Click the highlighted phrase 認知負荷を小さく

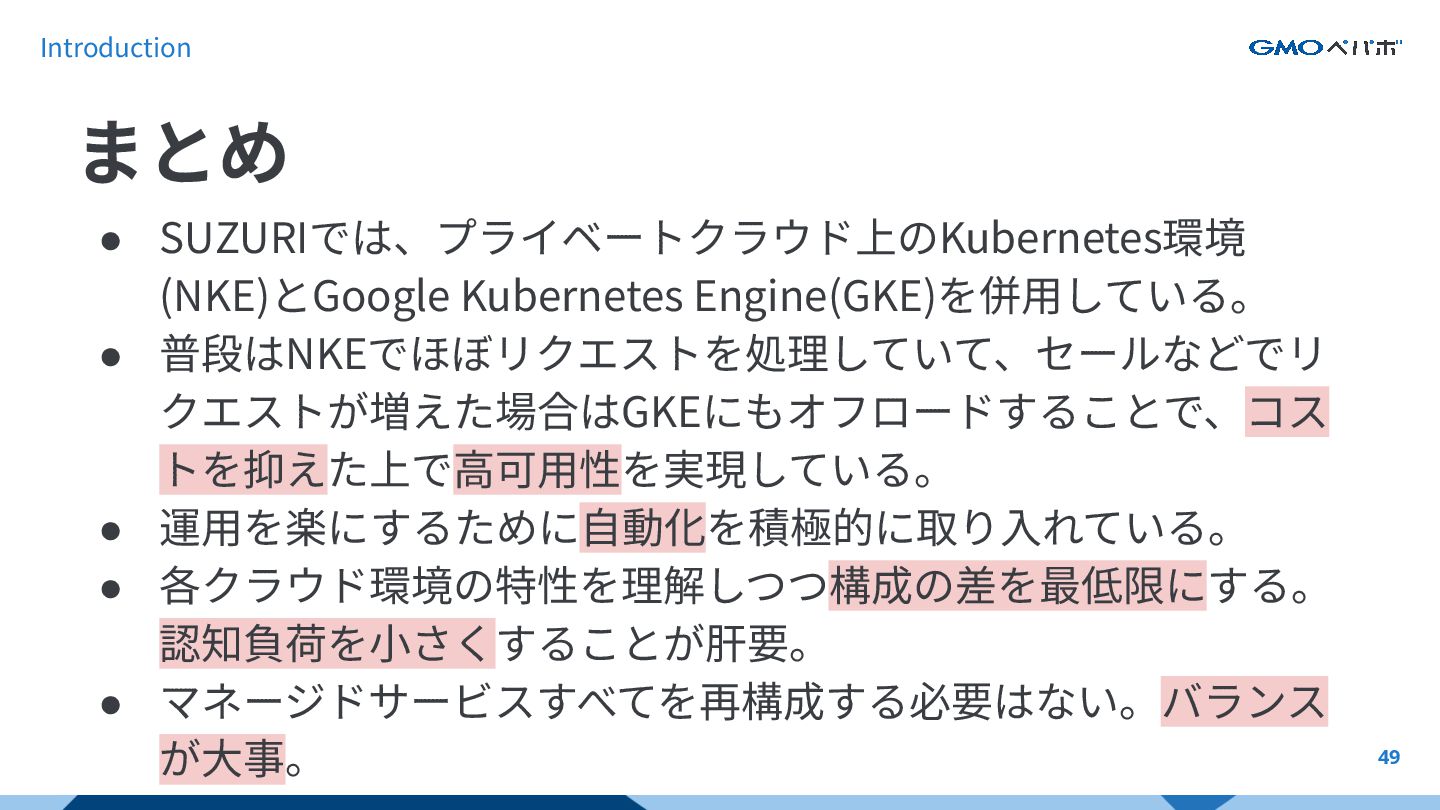(x=327, y=643)
